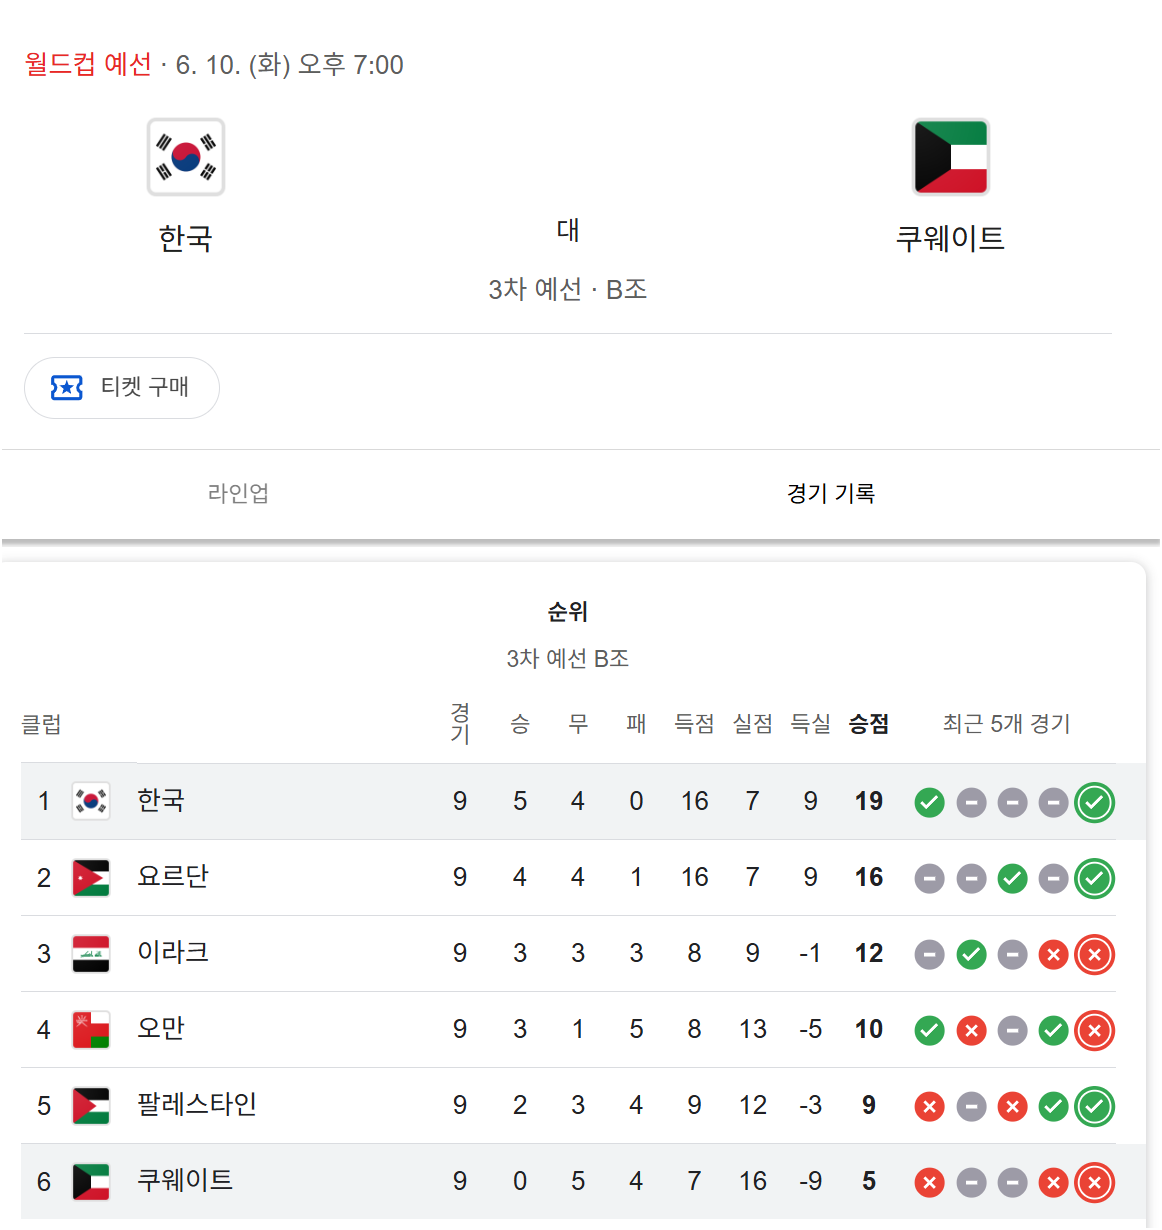Open 요르단 team name in standings
Image resolution: width=1162 pixels, height=1230 pixels.
click(173, 876)
